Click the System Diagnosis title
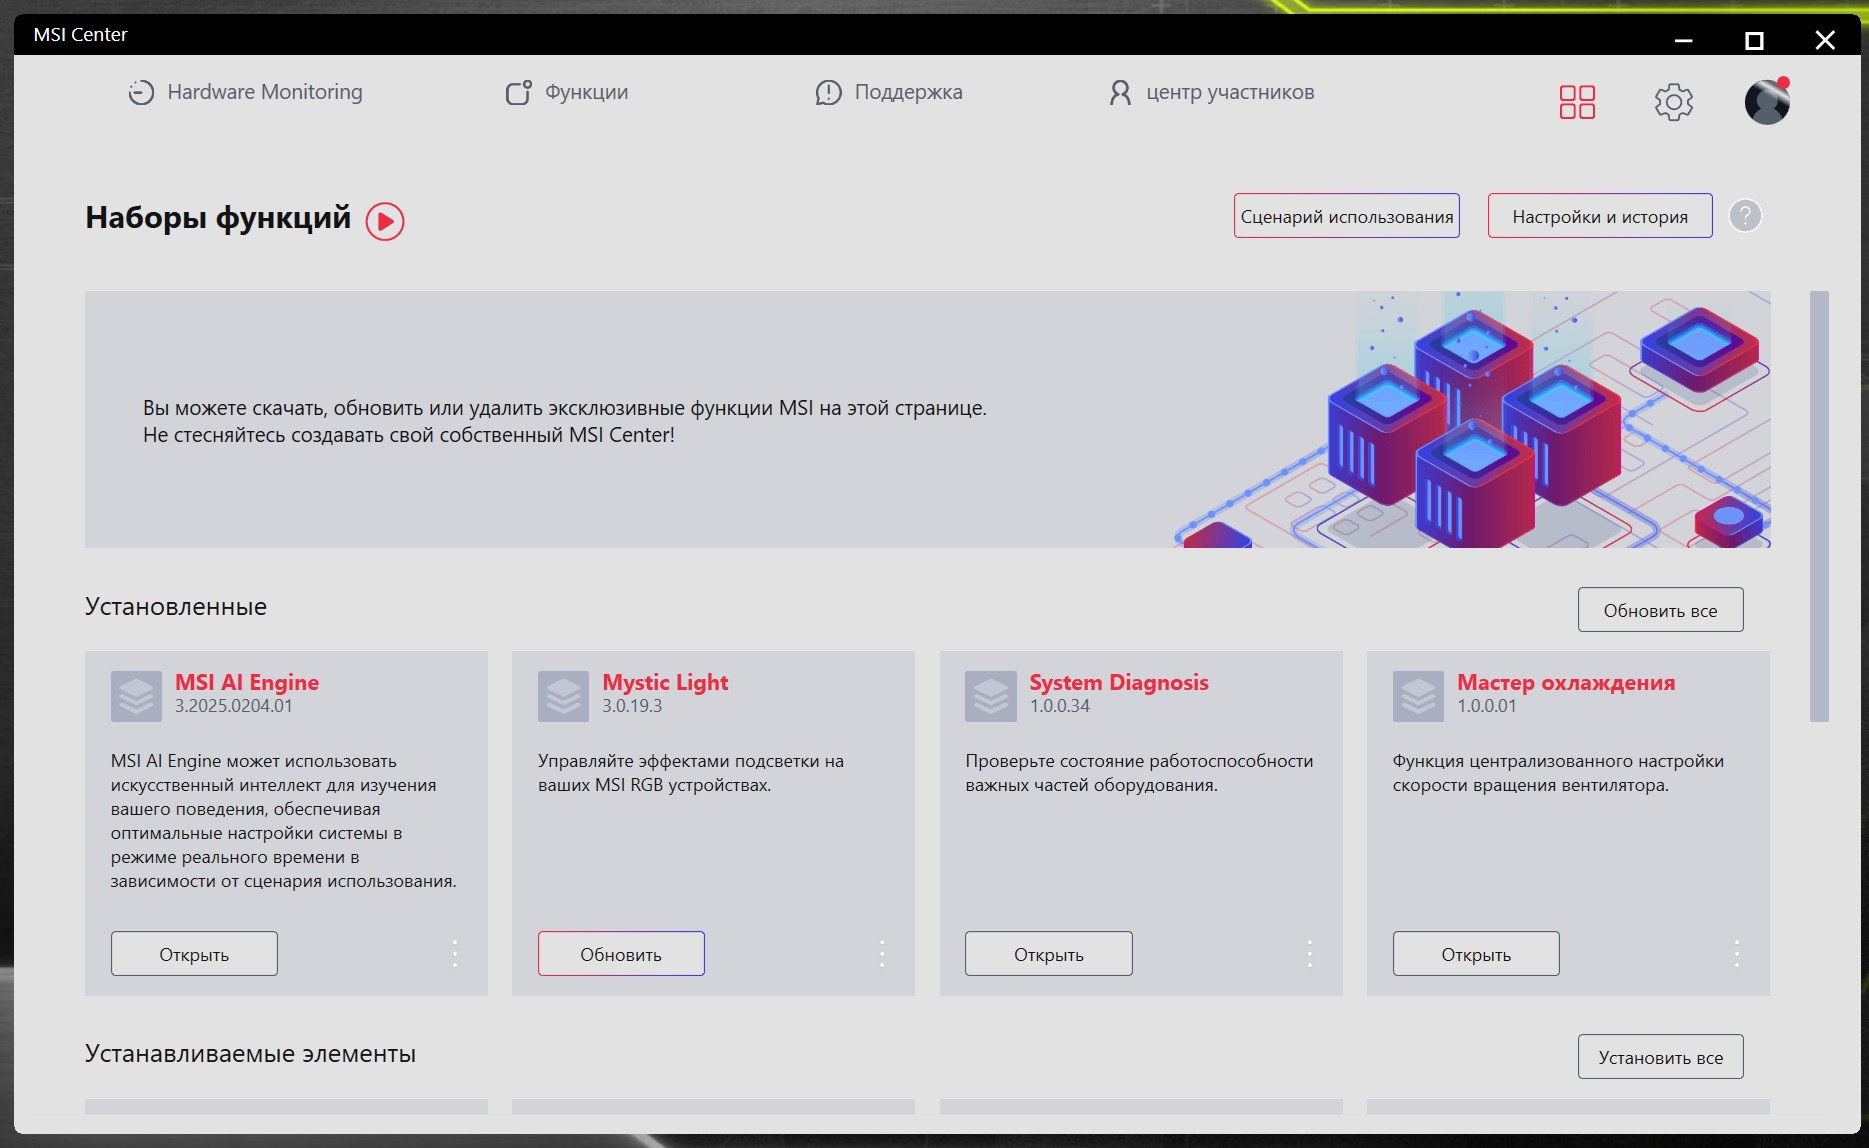 pyautogui.click(x=1119, y=682)
